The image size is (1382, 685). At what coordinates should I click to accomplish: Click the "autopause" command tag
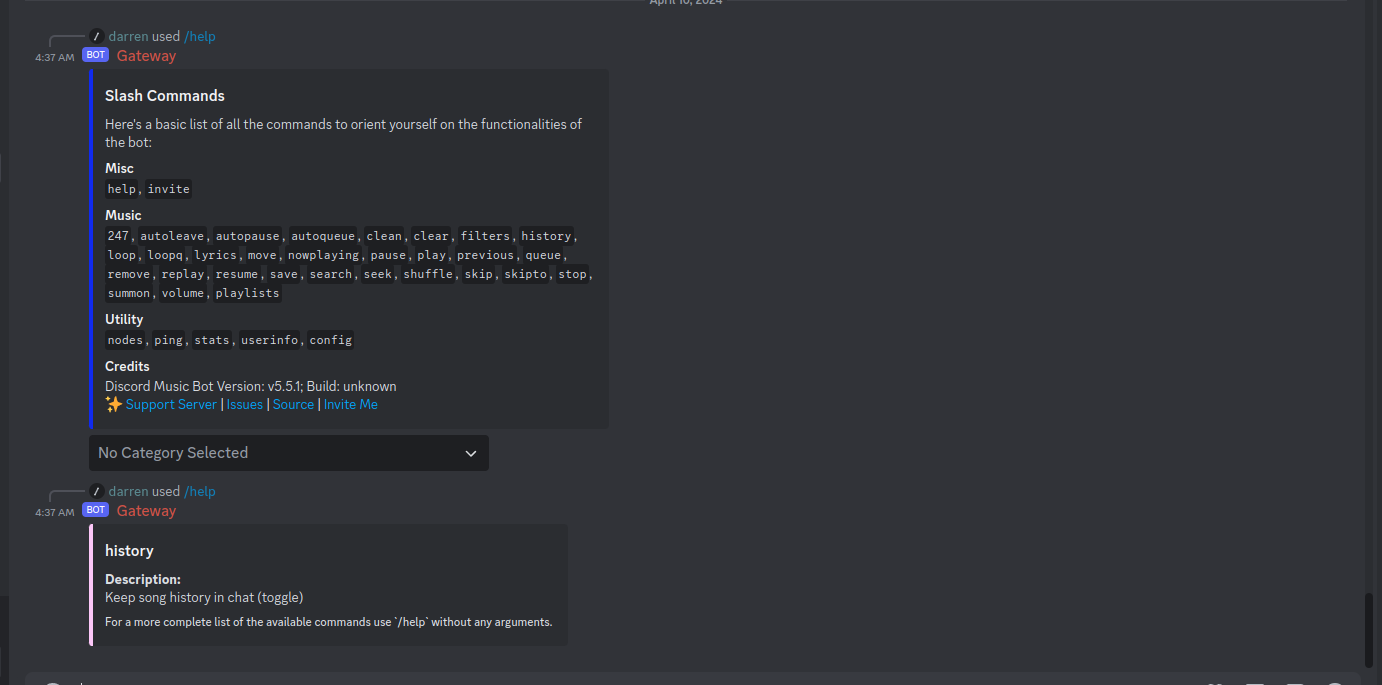coord(248,236)
